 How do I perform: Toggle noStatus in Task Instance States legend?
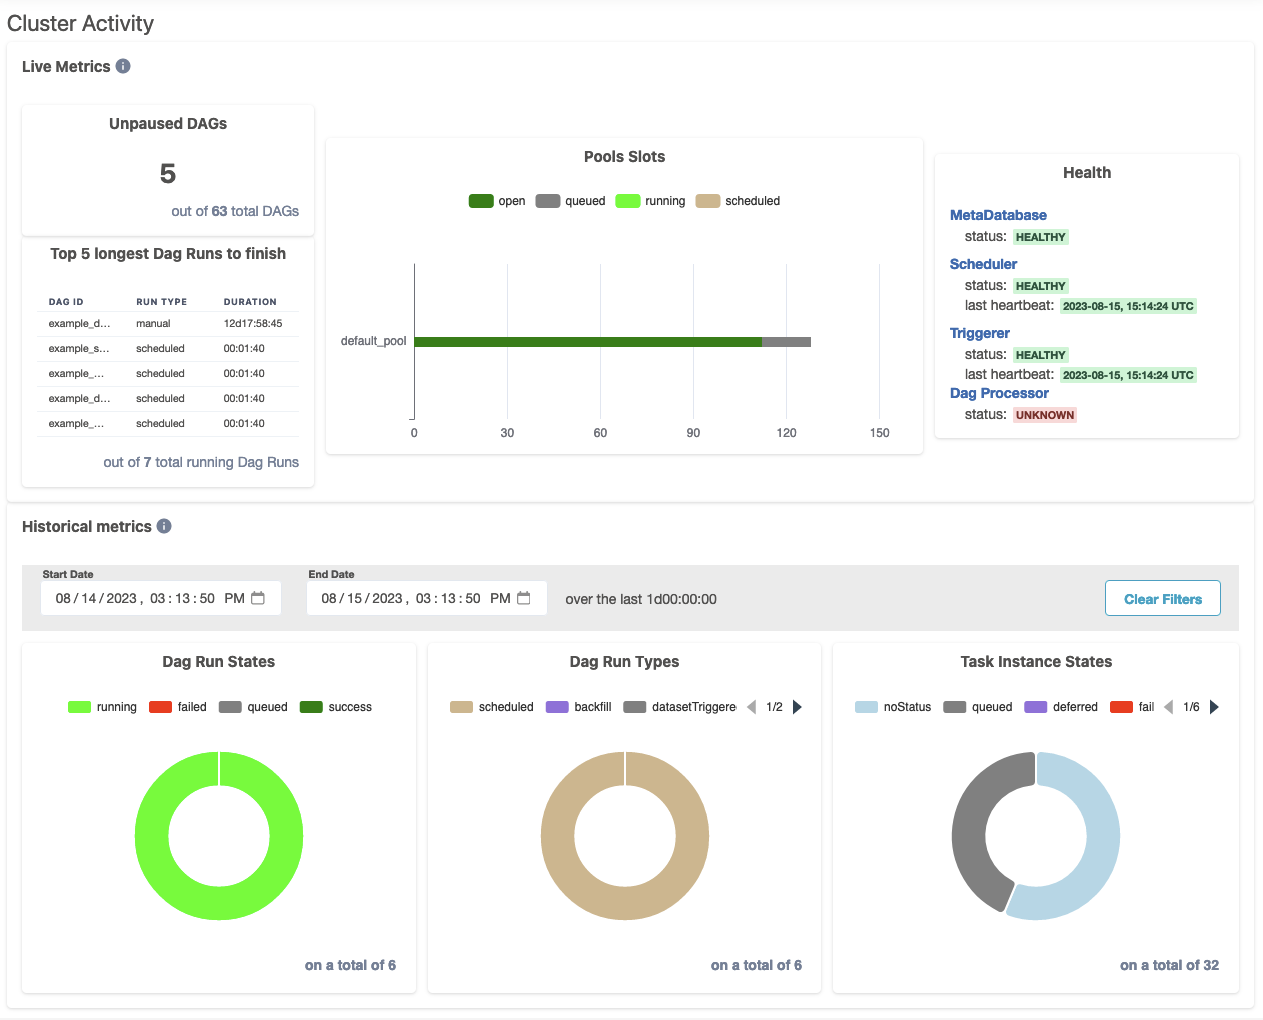pos(893,707)
